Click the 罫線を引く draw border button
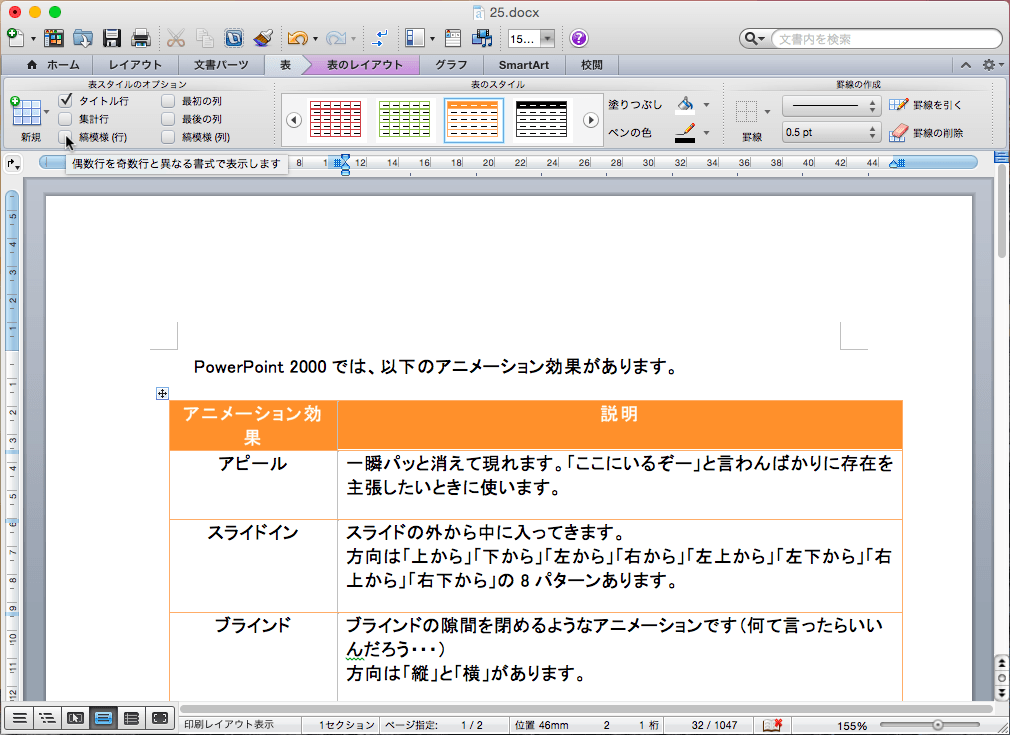Image resolution: width=1010 pixels, height=735 pixels. point(926,104)
